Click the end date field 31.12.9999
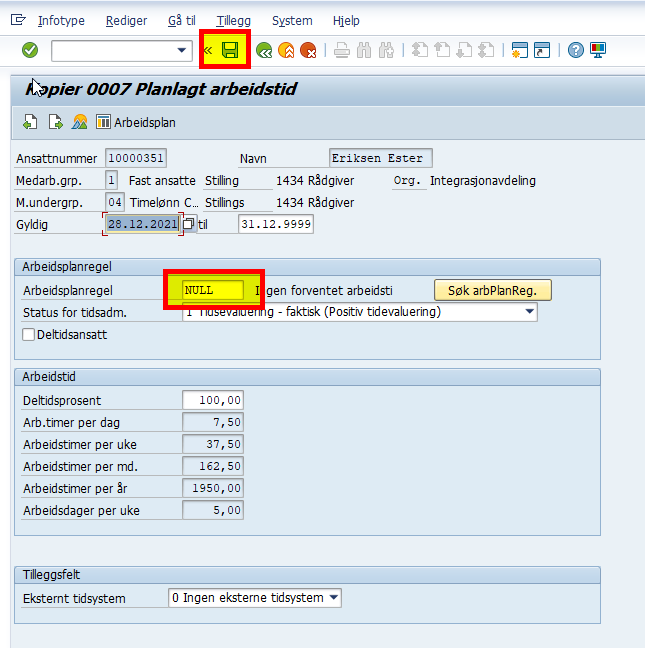This screenshot has height=648, width=645. [x=276, y=224]
